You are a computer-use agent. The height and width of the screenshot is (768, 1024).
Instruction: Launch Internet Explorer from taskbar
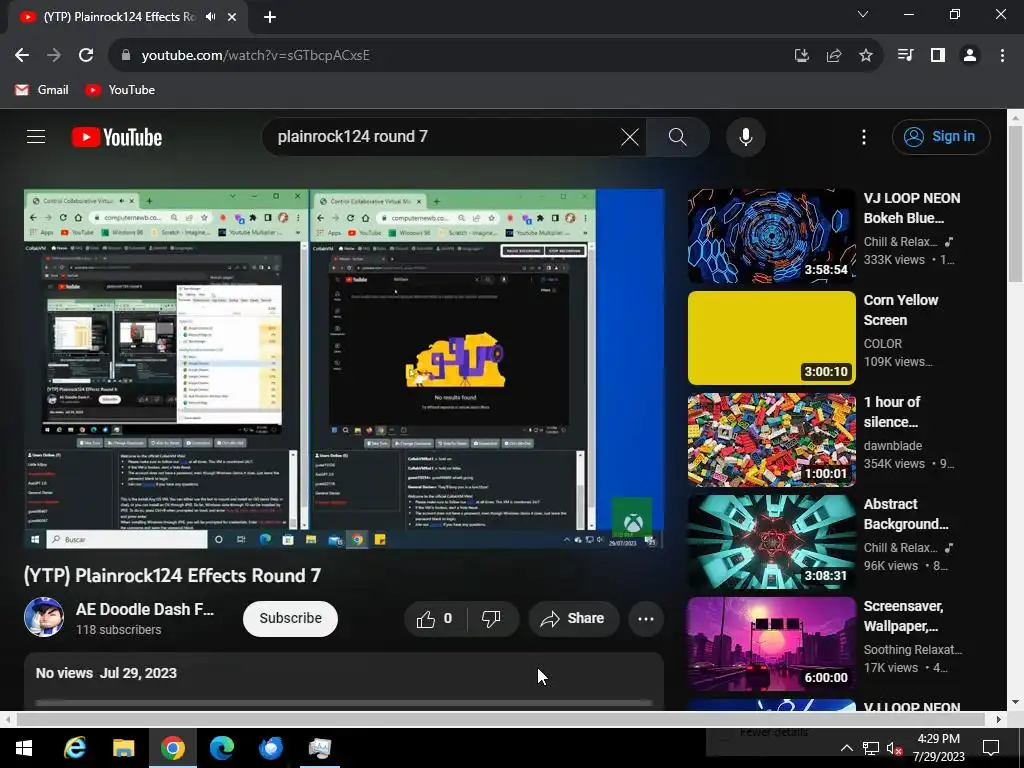coord(74,748)
